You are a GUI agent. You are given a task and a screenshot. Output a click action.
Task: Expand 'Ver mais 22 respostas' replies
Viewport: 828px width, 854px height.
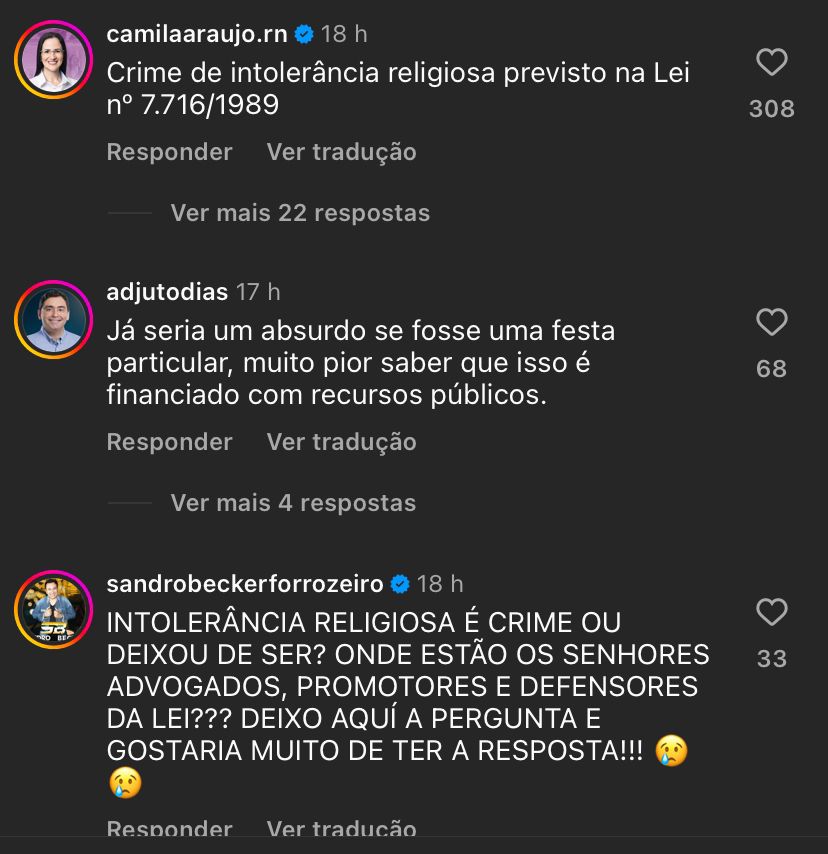(x=300, y=213)
